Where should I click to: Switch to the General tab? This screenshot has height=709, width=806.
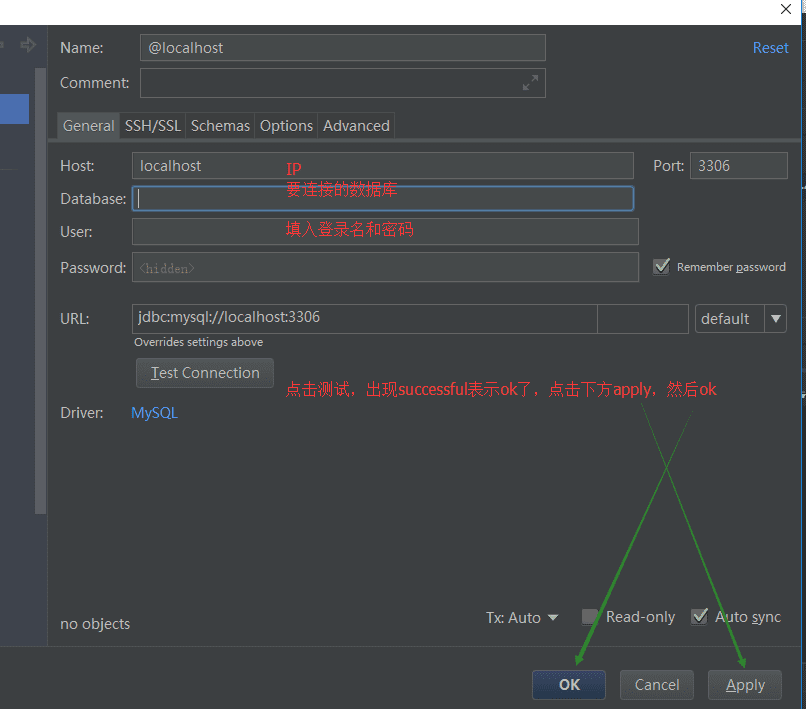88,126
